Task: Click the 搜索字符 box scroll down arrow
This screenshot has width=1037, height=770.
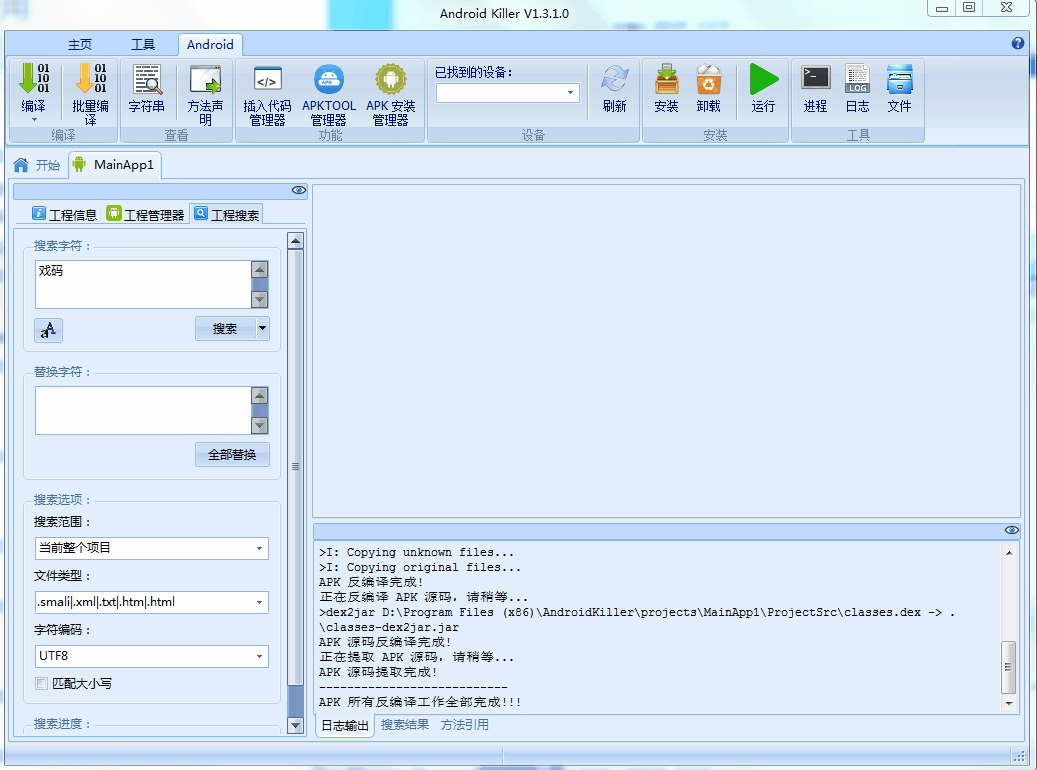Action: (x=260, y=300)
